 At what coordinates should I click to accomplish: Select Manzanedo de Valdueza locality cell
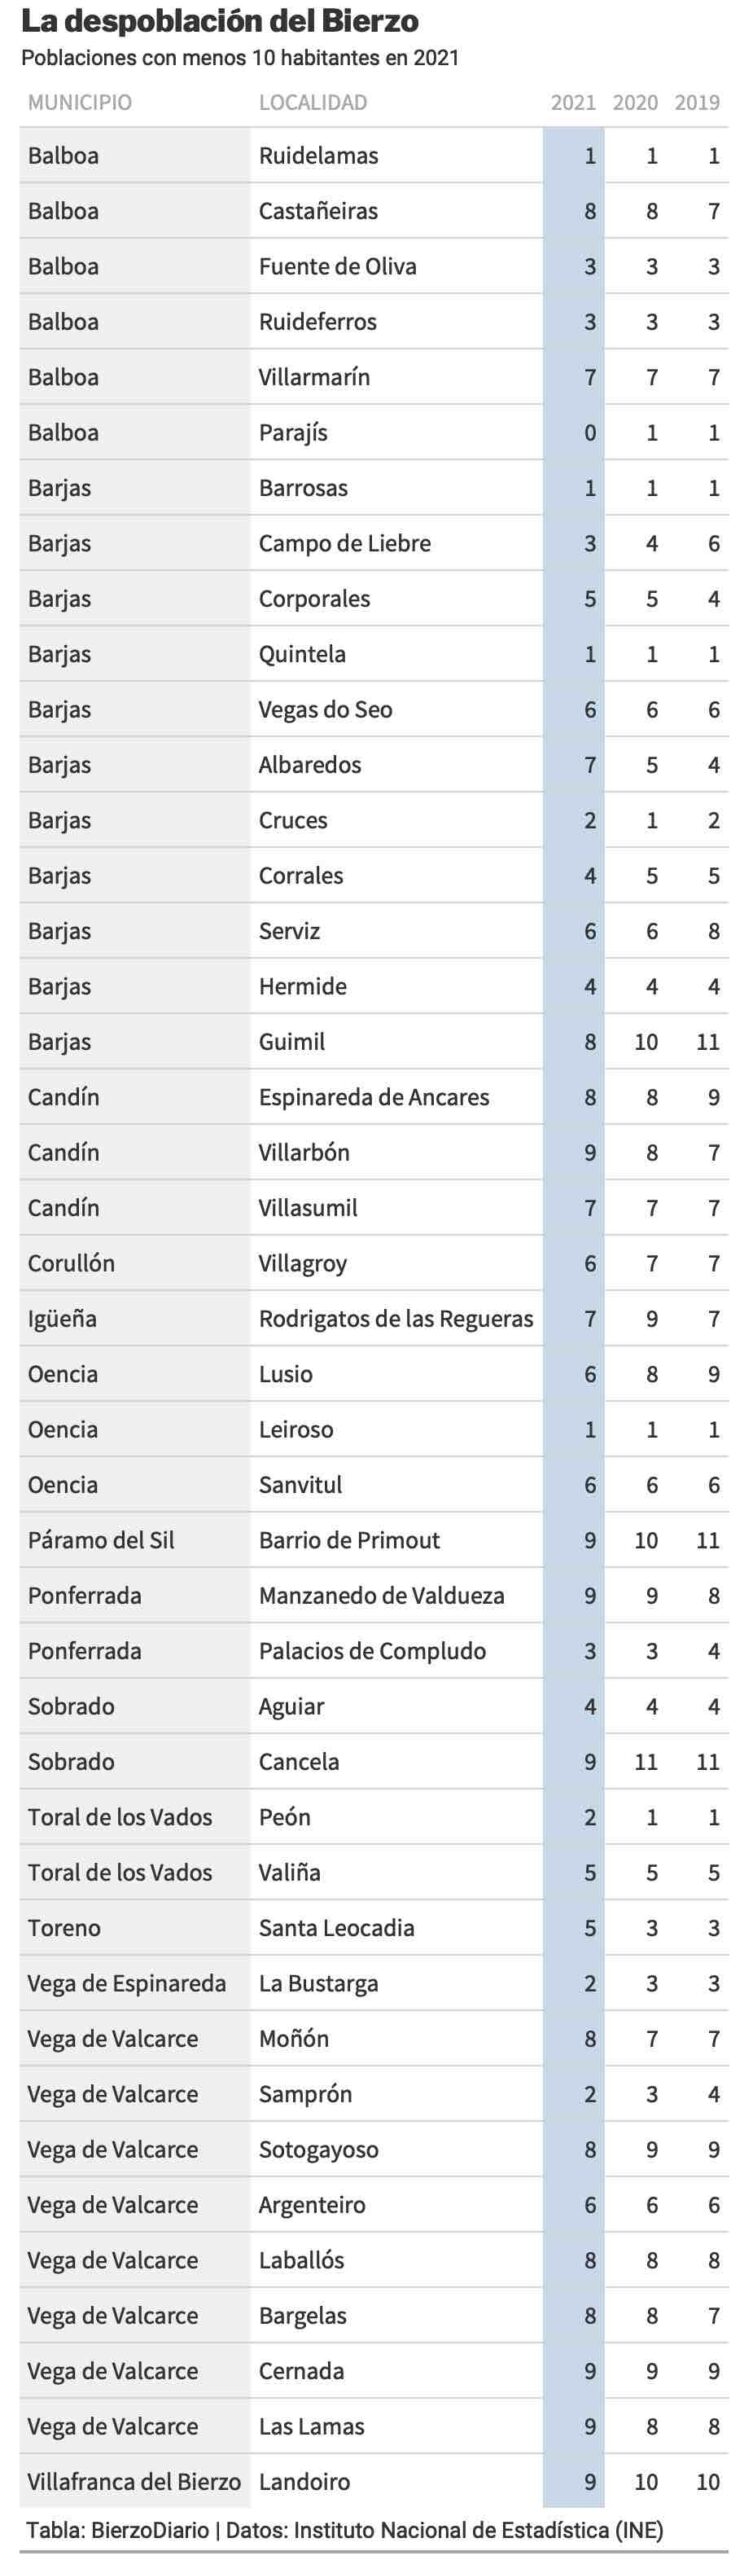(x=397, y=1595)
